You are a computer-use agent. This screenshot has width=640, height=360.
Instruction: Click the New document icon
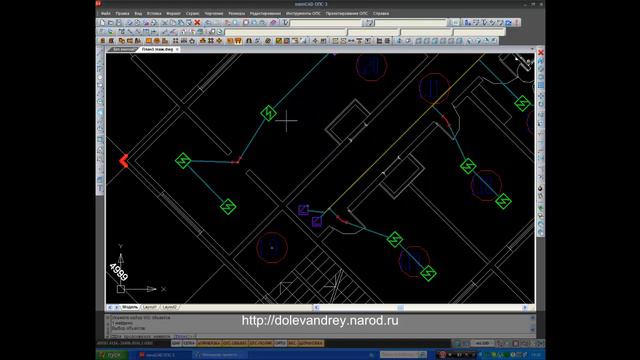(x=102, y=22)
